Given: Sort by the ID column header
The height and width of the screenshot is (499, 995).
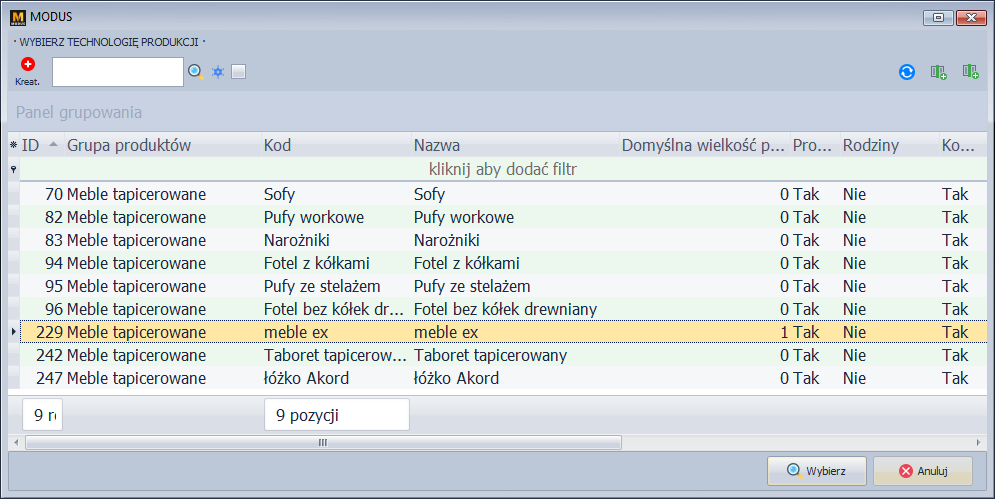Looking at the screenshot, I should click(x=40, y=145).
